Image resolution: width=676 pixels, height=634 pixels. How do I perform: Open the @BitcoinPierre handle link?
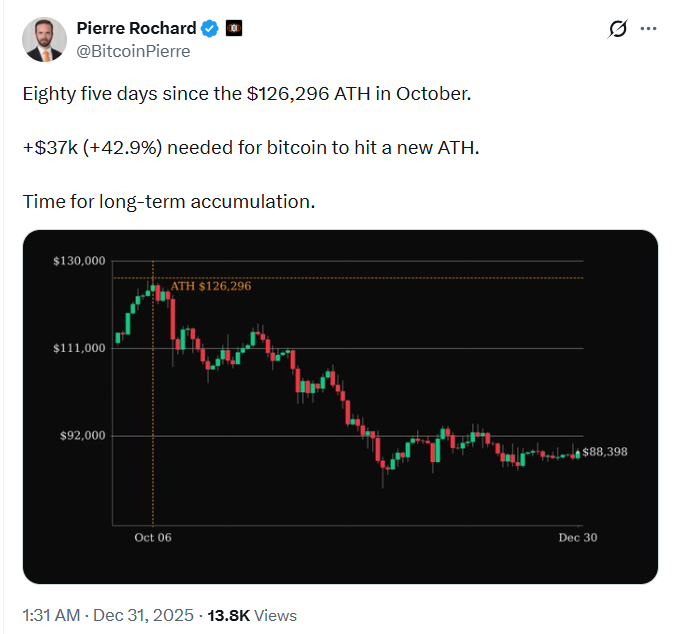point(133,50)
